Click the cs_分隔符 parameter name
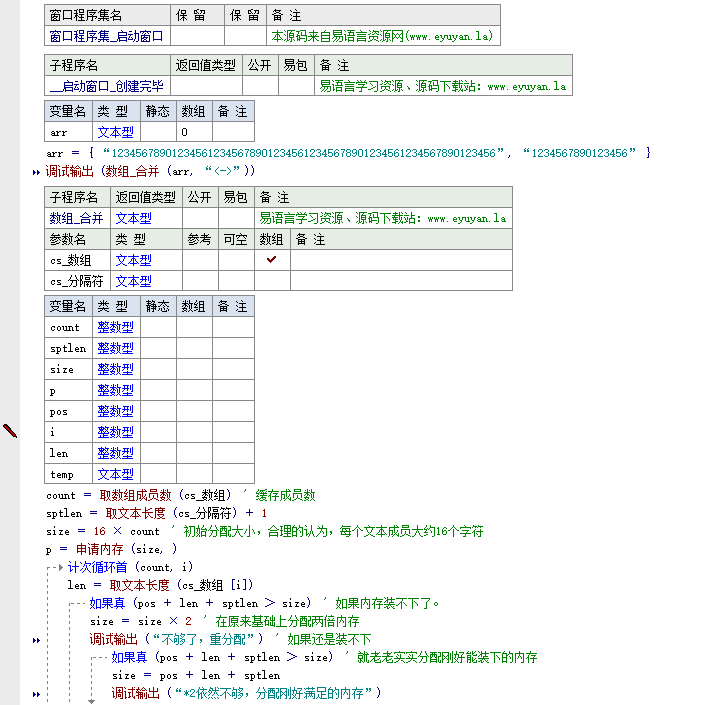Viewport: 708px width, 705px height. (x=77, y=281)
